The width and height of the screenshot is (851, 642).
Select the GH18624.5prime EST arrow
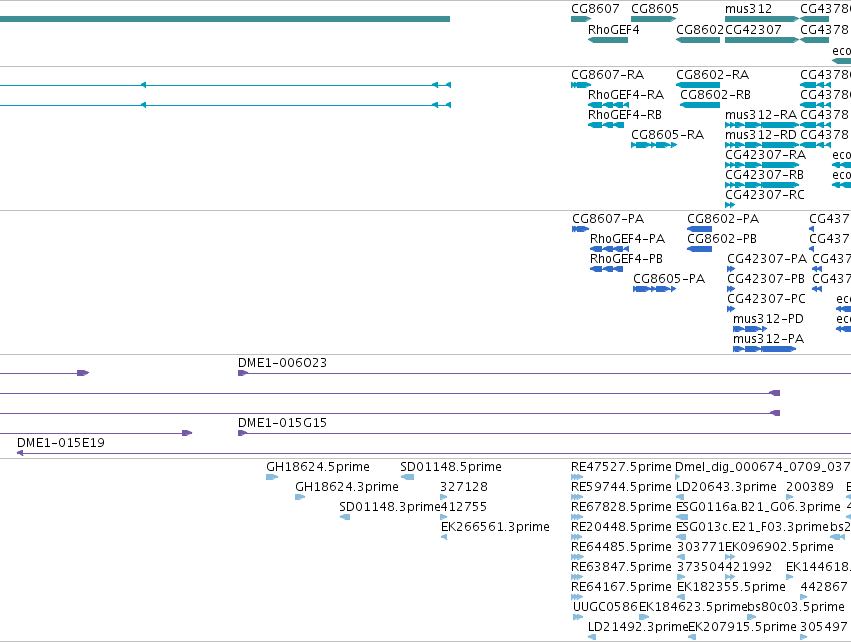(272, 477)
